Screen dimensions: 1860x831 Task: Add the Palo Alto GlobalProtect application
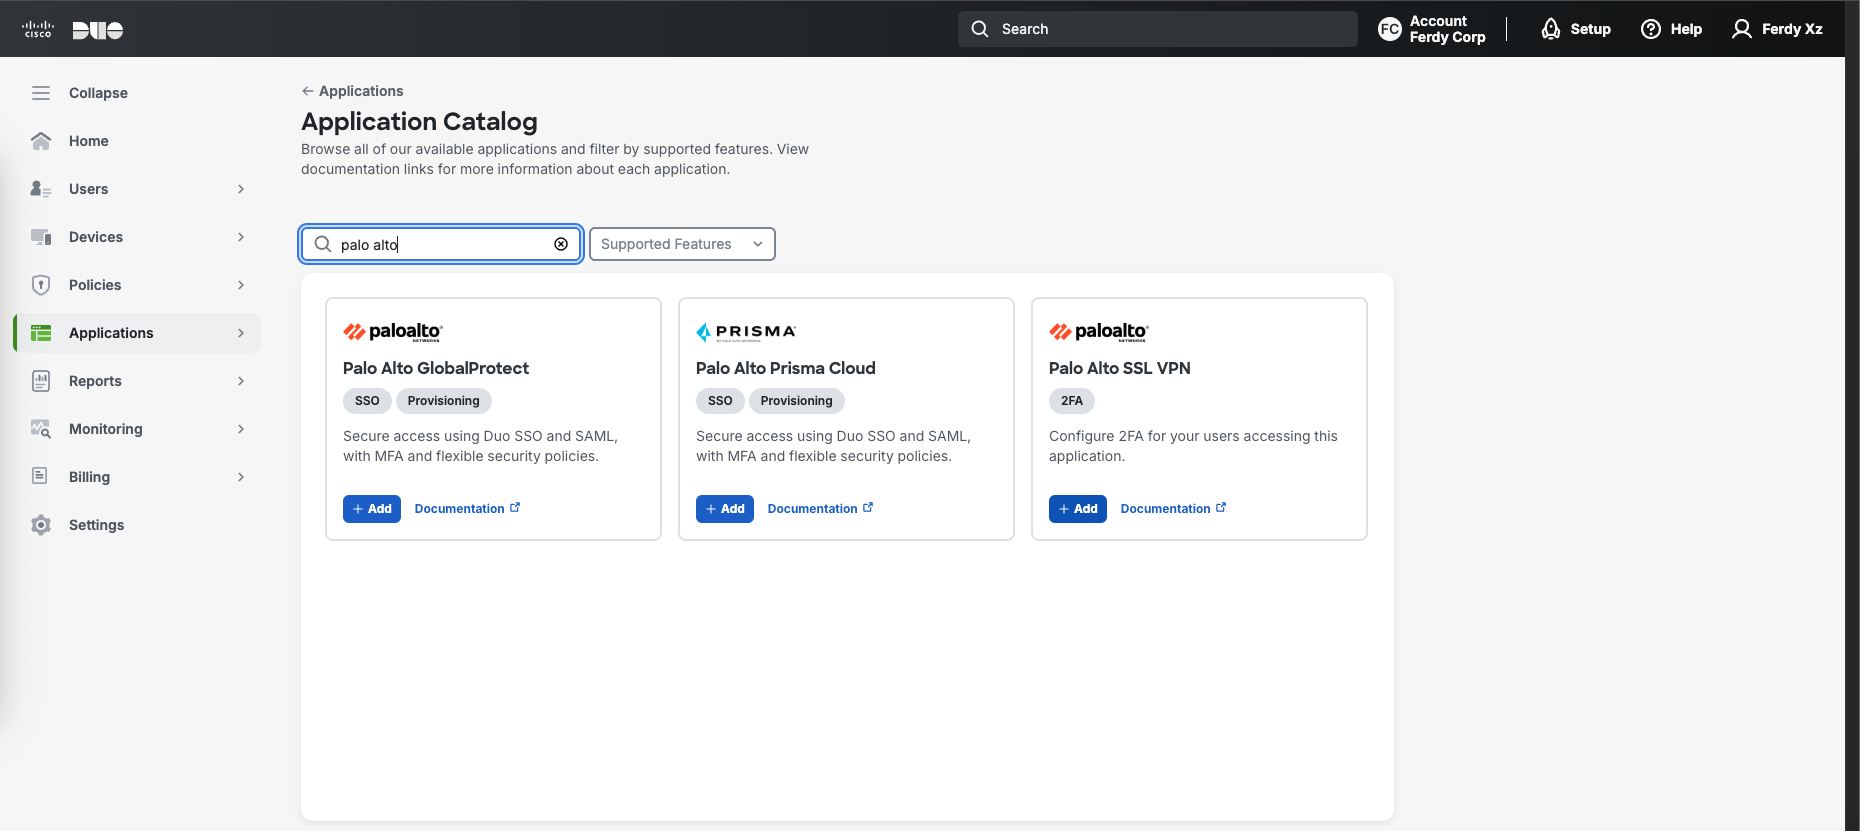coord(372,509)
